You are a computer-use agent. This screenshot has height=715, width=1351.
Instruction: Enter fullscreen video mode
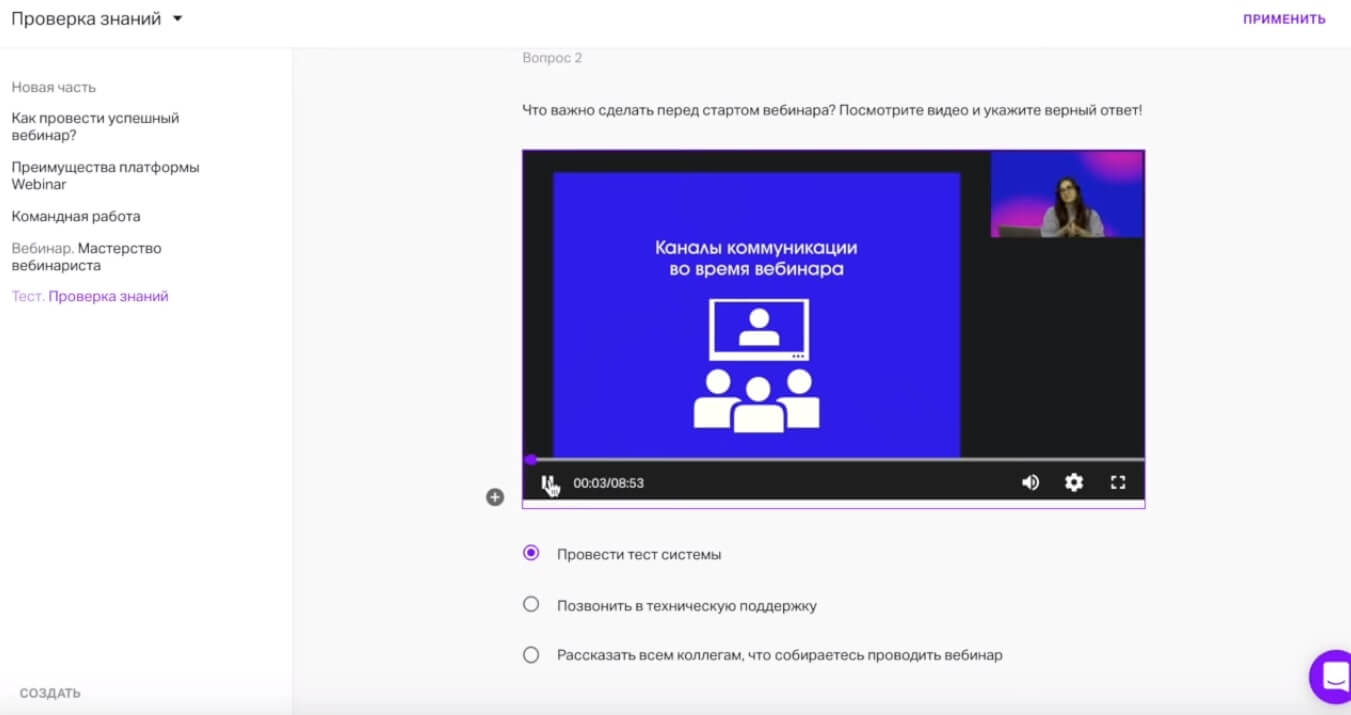[1118, 483]
